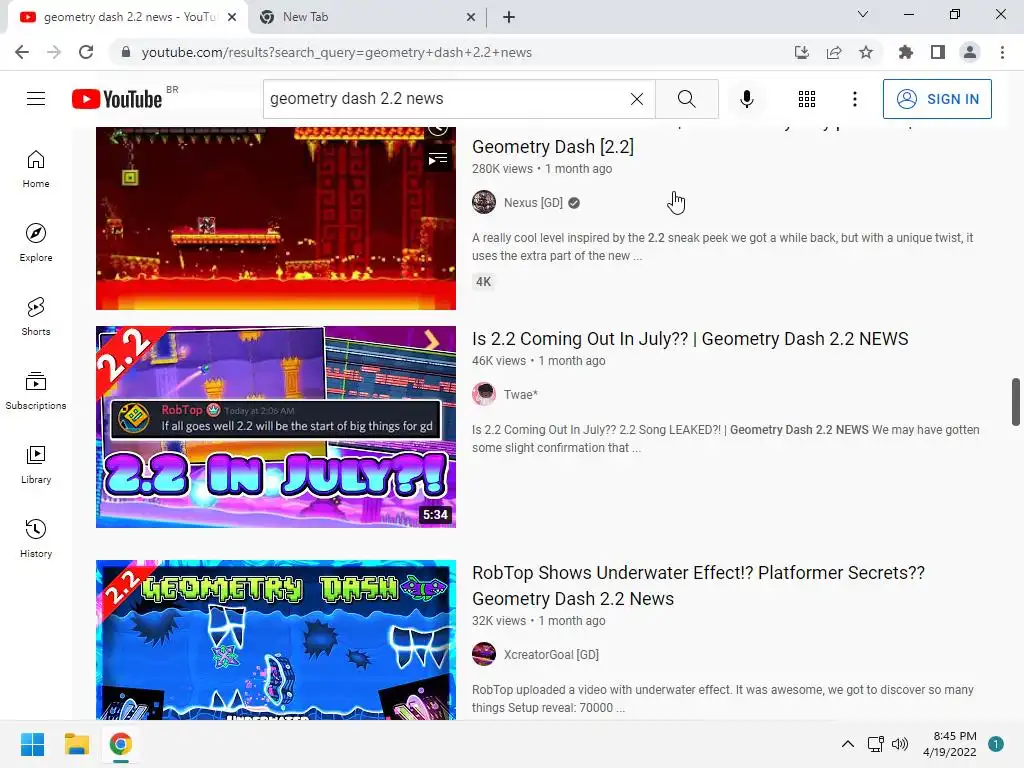1024x768 pixels.
Task: Click the Nexus [GD] channel avatar
Action: (x=484, y=202)
